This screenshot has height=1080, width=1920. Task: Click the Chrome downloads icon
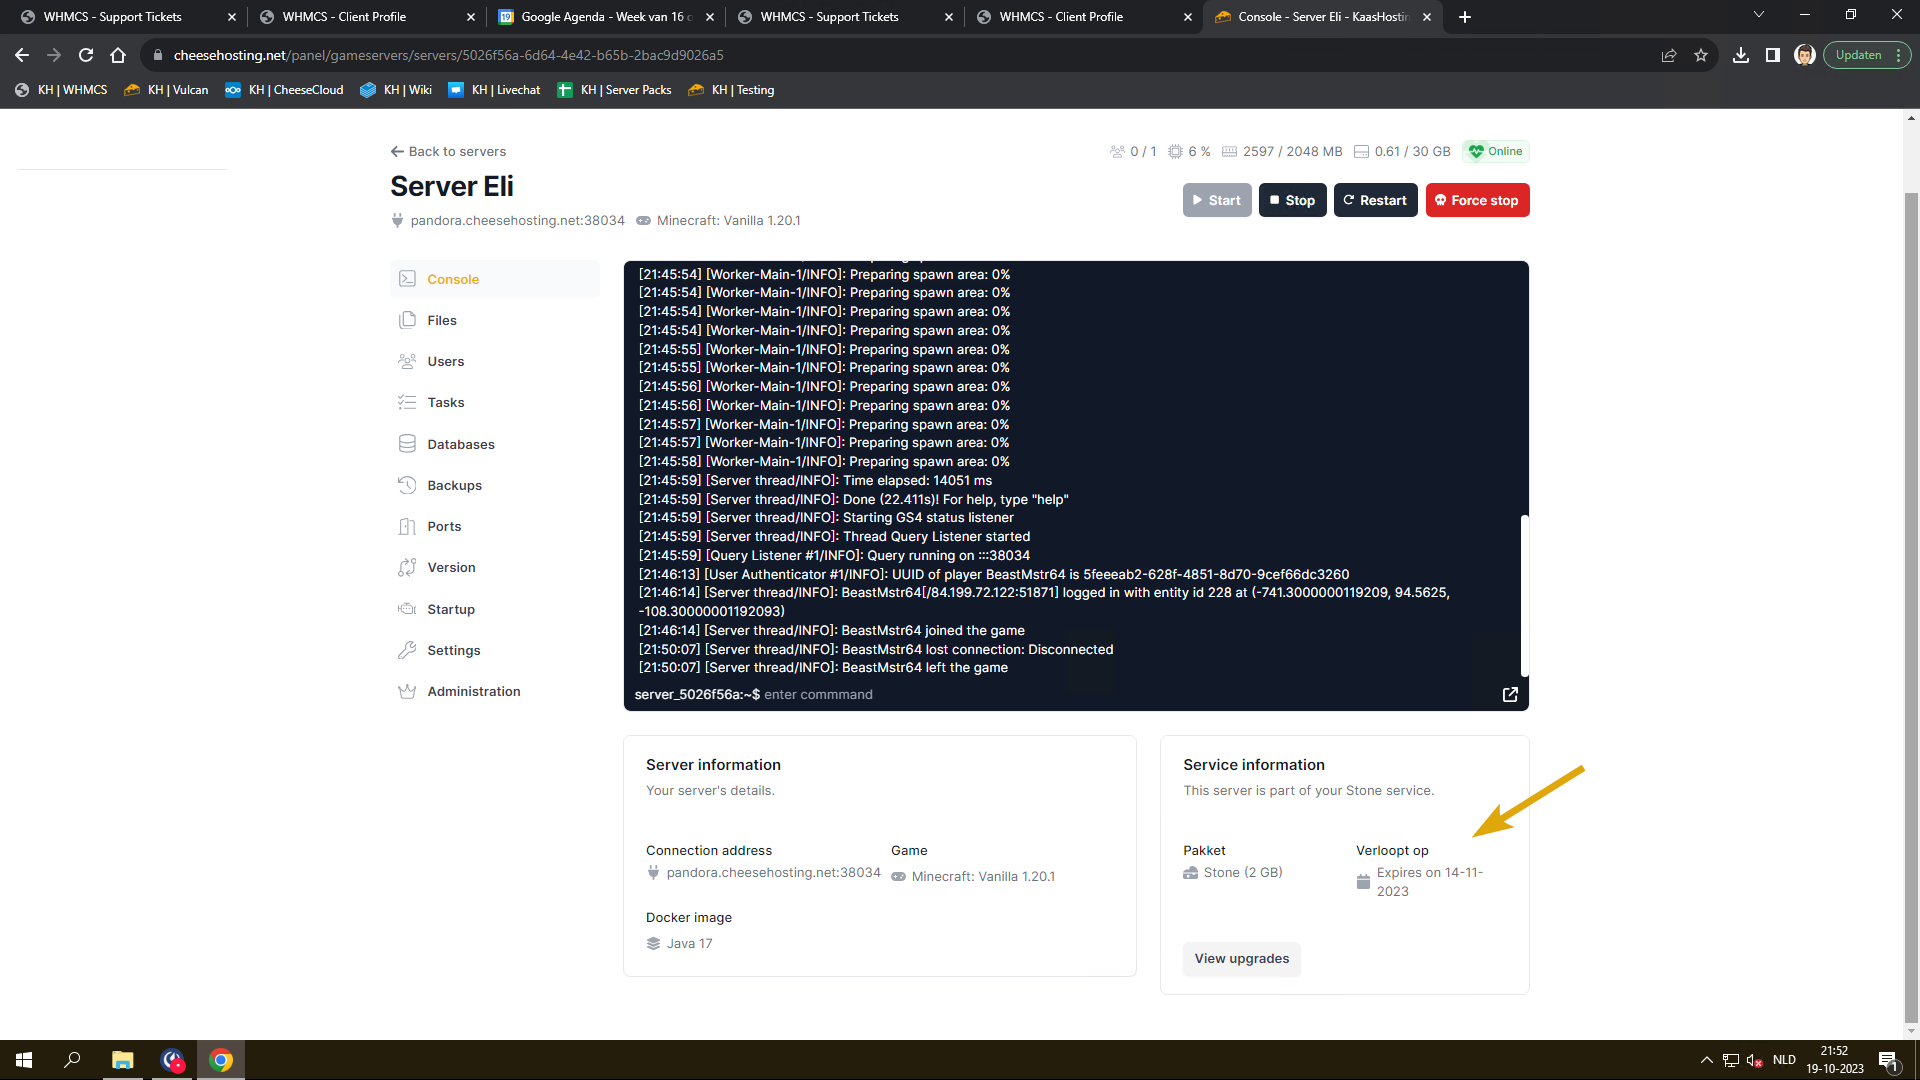tap(1741, 55)
